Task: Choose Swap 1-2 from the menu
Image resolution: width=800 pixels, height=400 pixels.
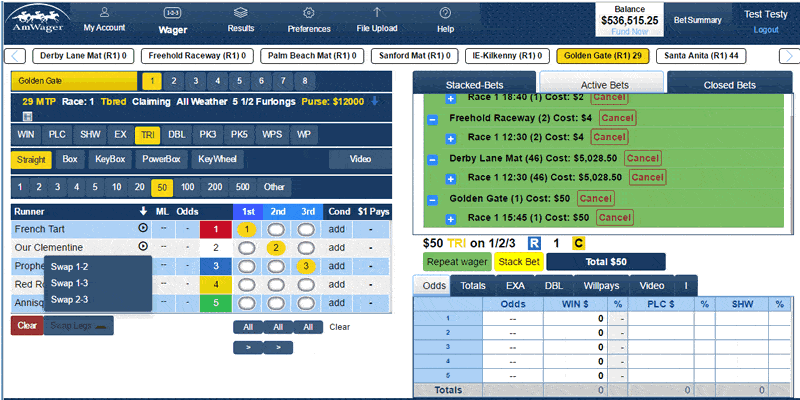Action: coord(69,267)
